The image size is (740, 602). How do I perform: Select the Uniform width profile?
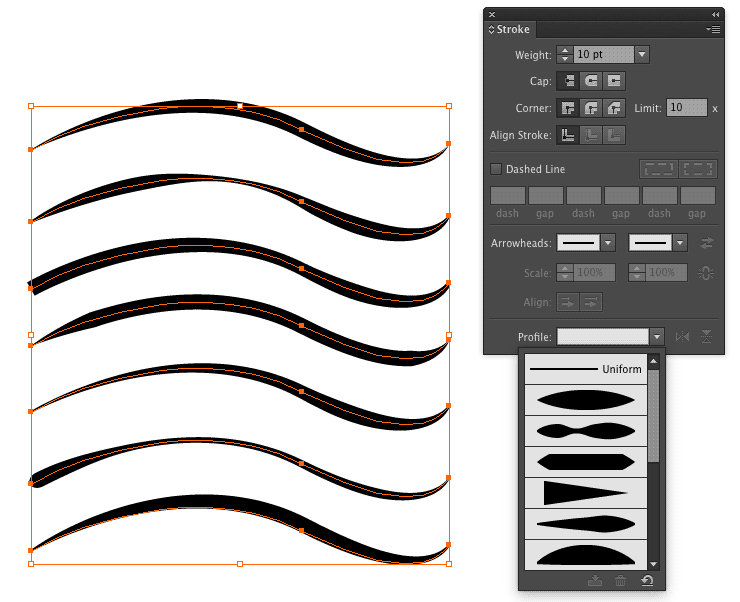586,369
